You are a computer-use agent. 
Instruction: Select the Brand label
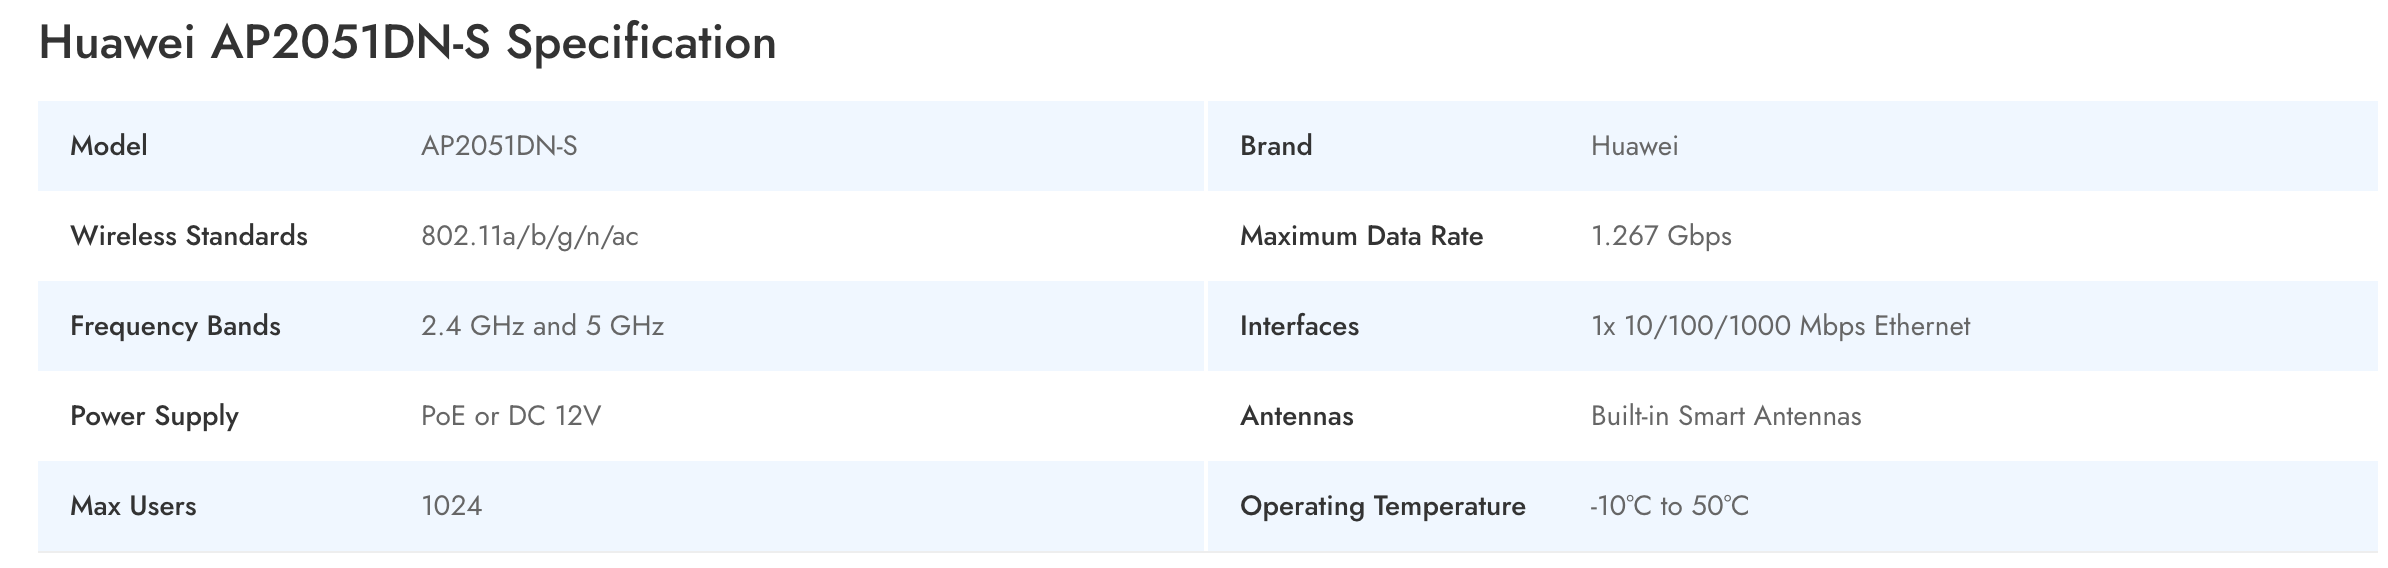pos(1276,146)
